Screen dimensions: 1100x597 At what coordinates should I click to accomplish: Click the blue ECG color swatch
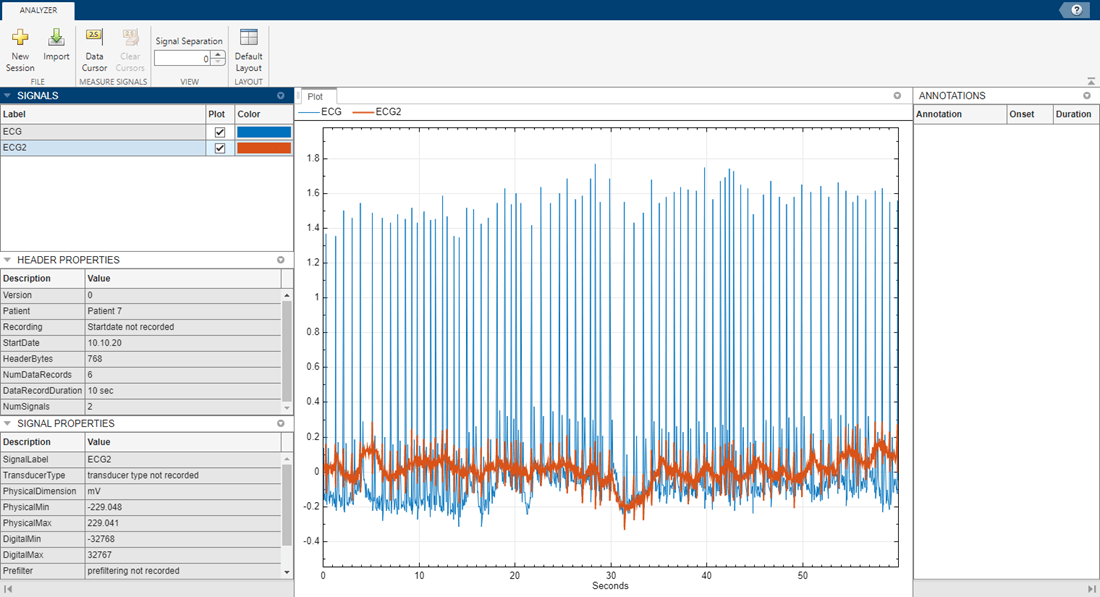[x=264, y=132]
